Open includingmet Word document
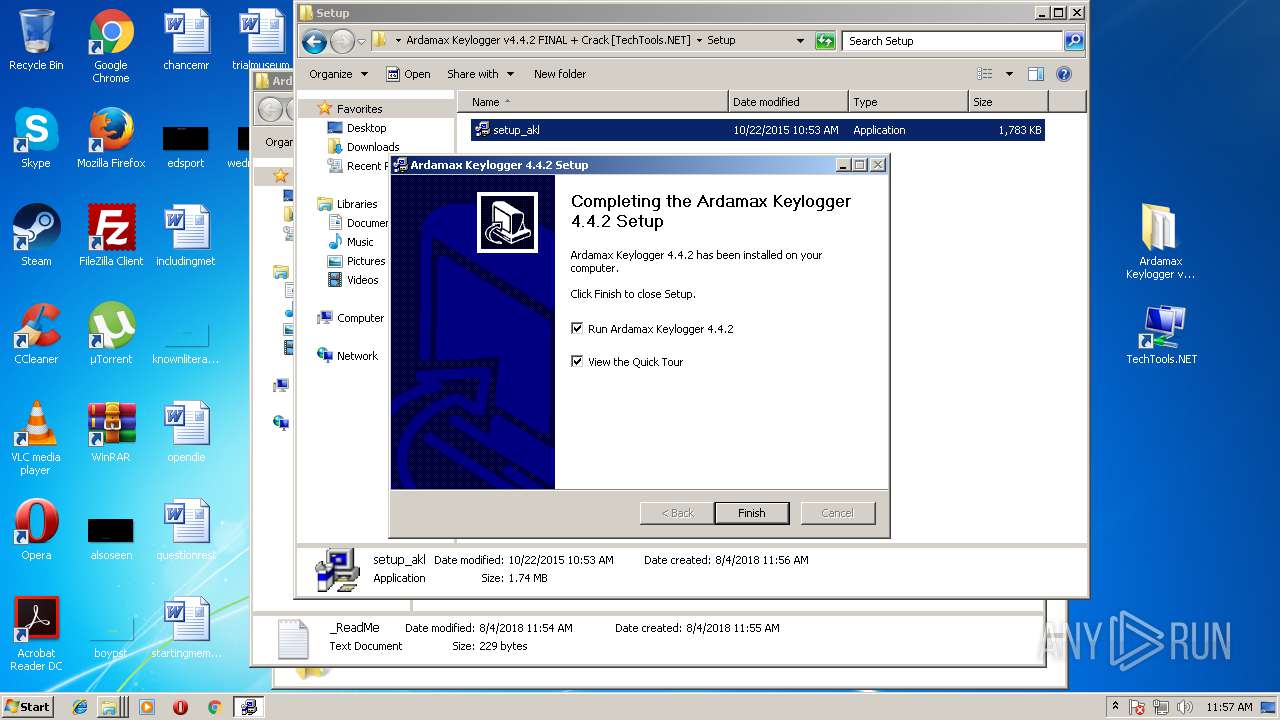Screen dimensions: 1280x720 point(186,236)
